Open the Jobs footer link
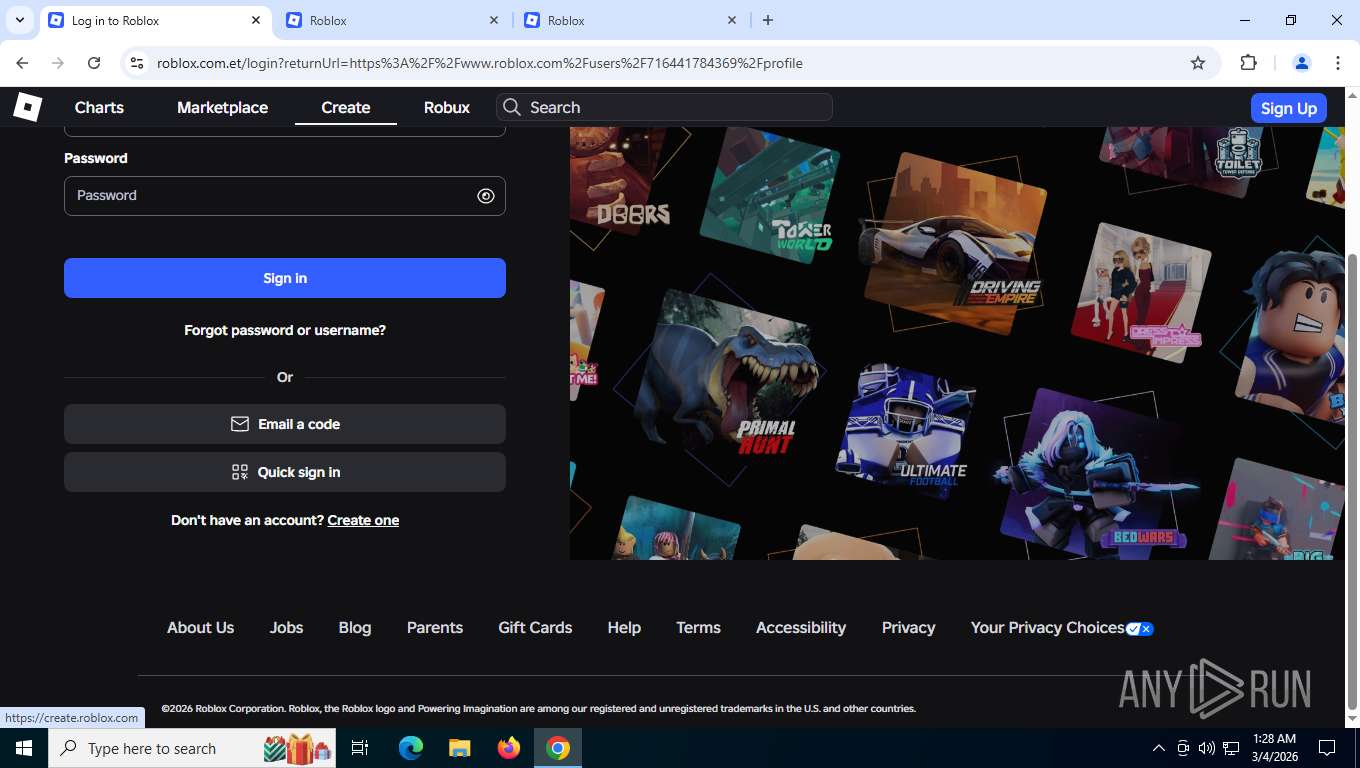The width and height of the screenshot is (1360, 768). [x=286, y=627]
